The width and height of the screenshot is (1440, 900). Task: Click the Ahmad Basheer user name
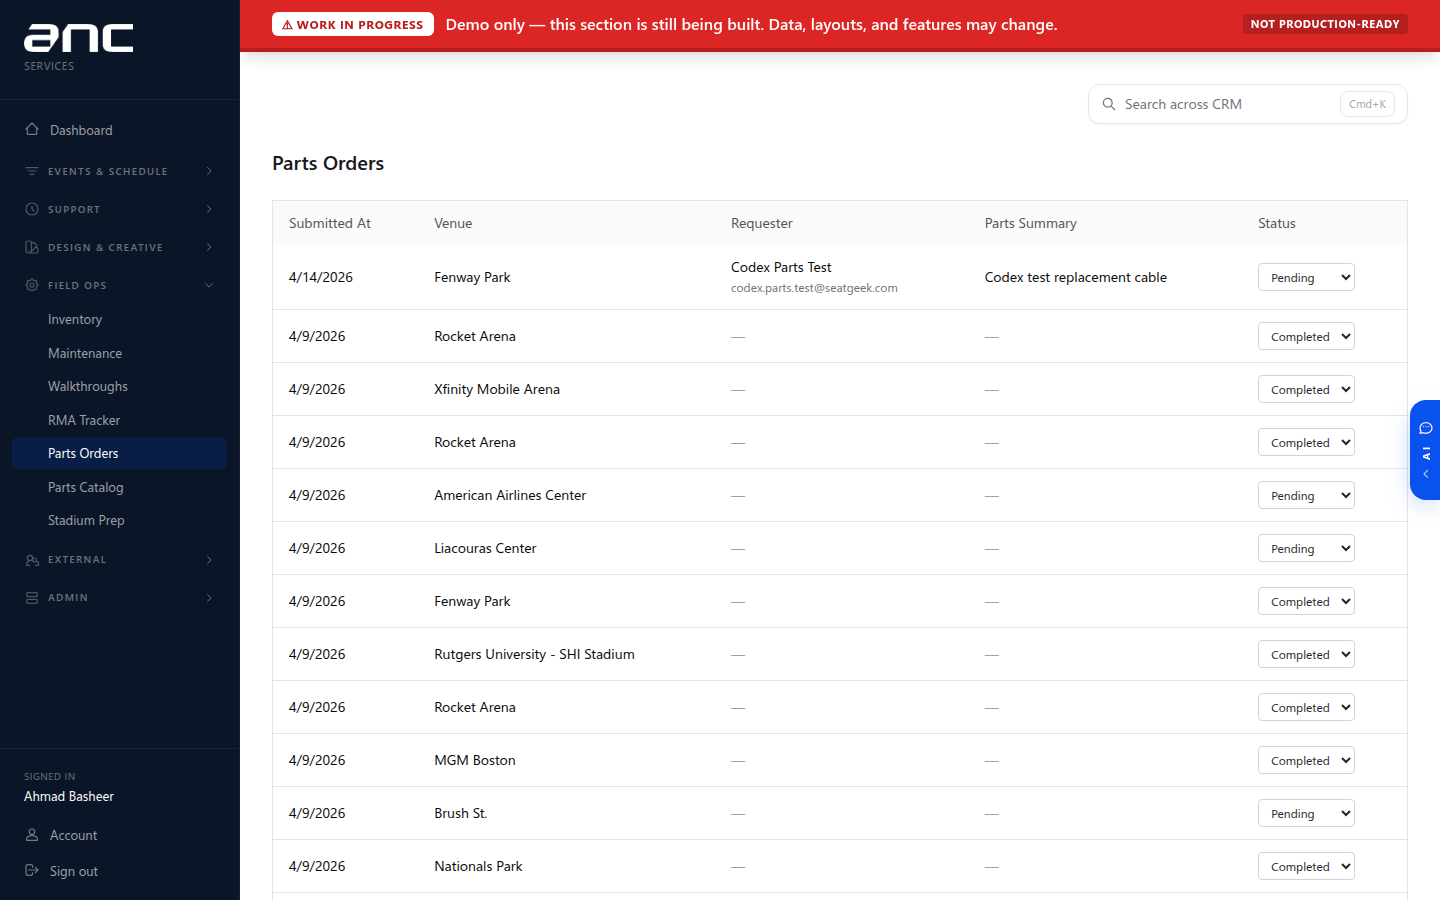[69, 796]
